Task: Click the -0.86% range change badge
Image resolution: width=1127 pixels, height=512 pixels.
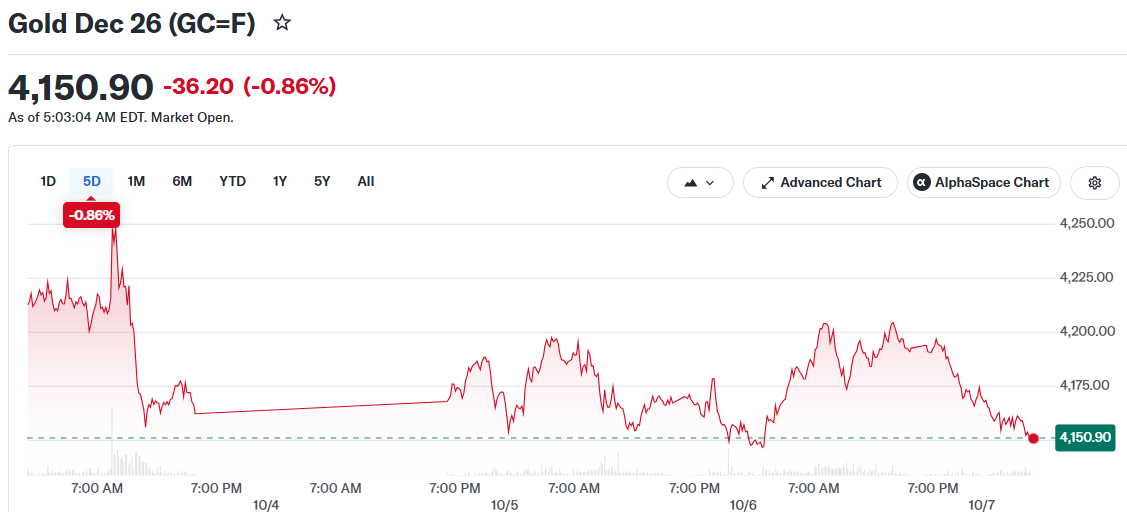Action: click(x=91, y=215)
